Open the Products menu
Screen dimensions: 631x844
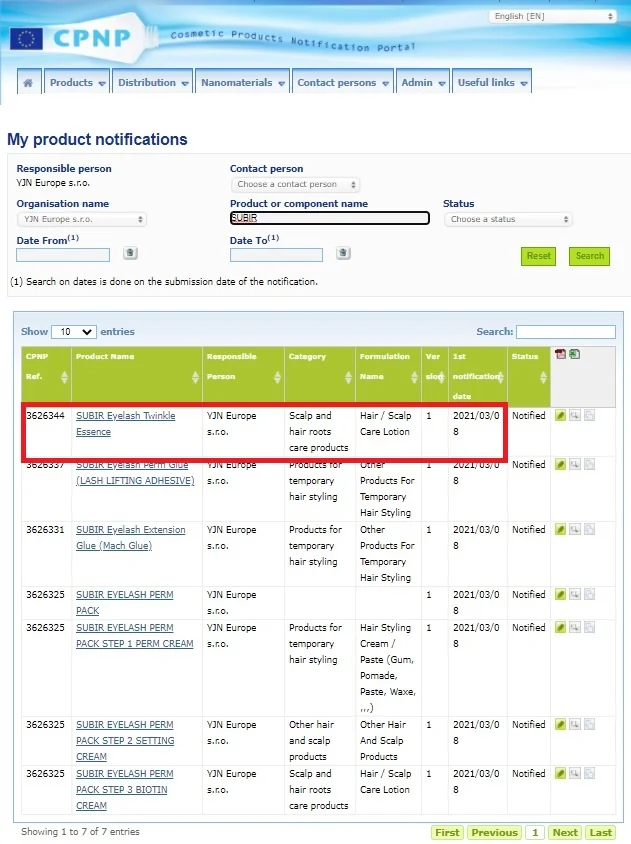(77, 82)
